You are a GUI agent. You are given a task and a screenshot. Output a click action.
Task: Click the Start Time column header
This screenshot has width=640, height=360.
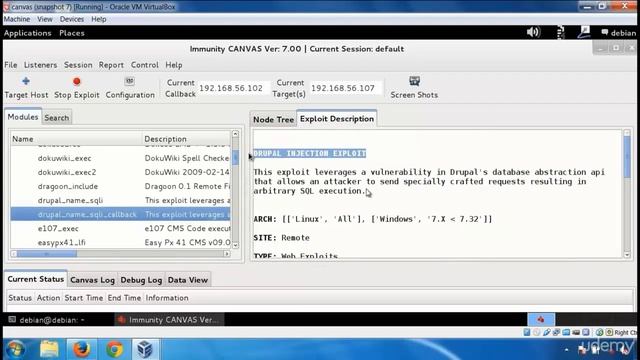click(84, 298)
